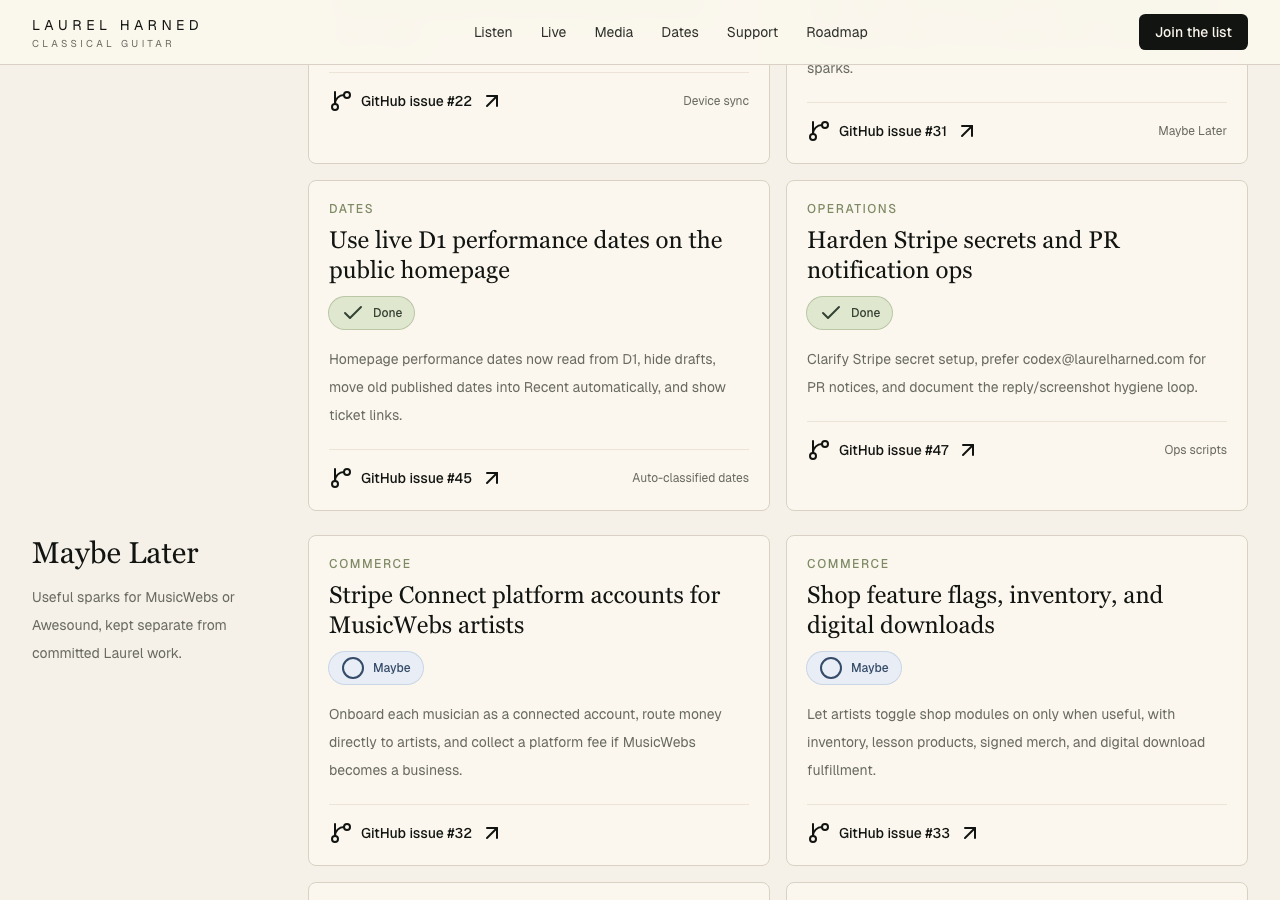This screenshot has height=900, width=1280.
Task: Click circle icon in Shop feature flags Maybe badge
Action: [831, 668]
